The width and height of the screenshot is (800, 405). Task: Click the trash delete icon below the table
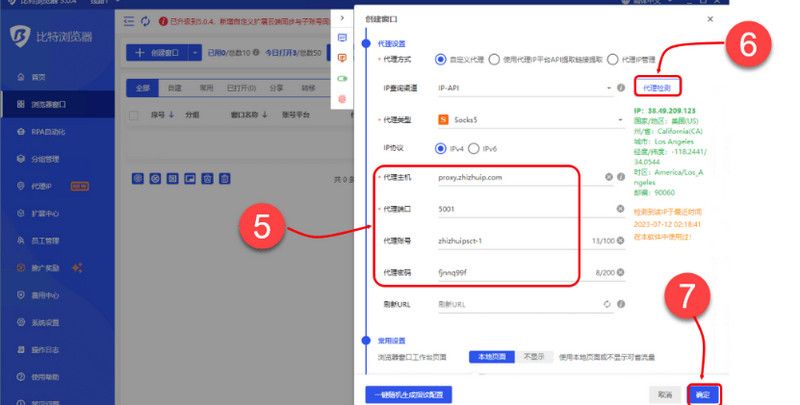pyautogui.click(x=225, y=179)
